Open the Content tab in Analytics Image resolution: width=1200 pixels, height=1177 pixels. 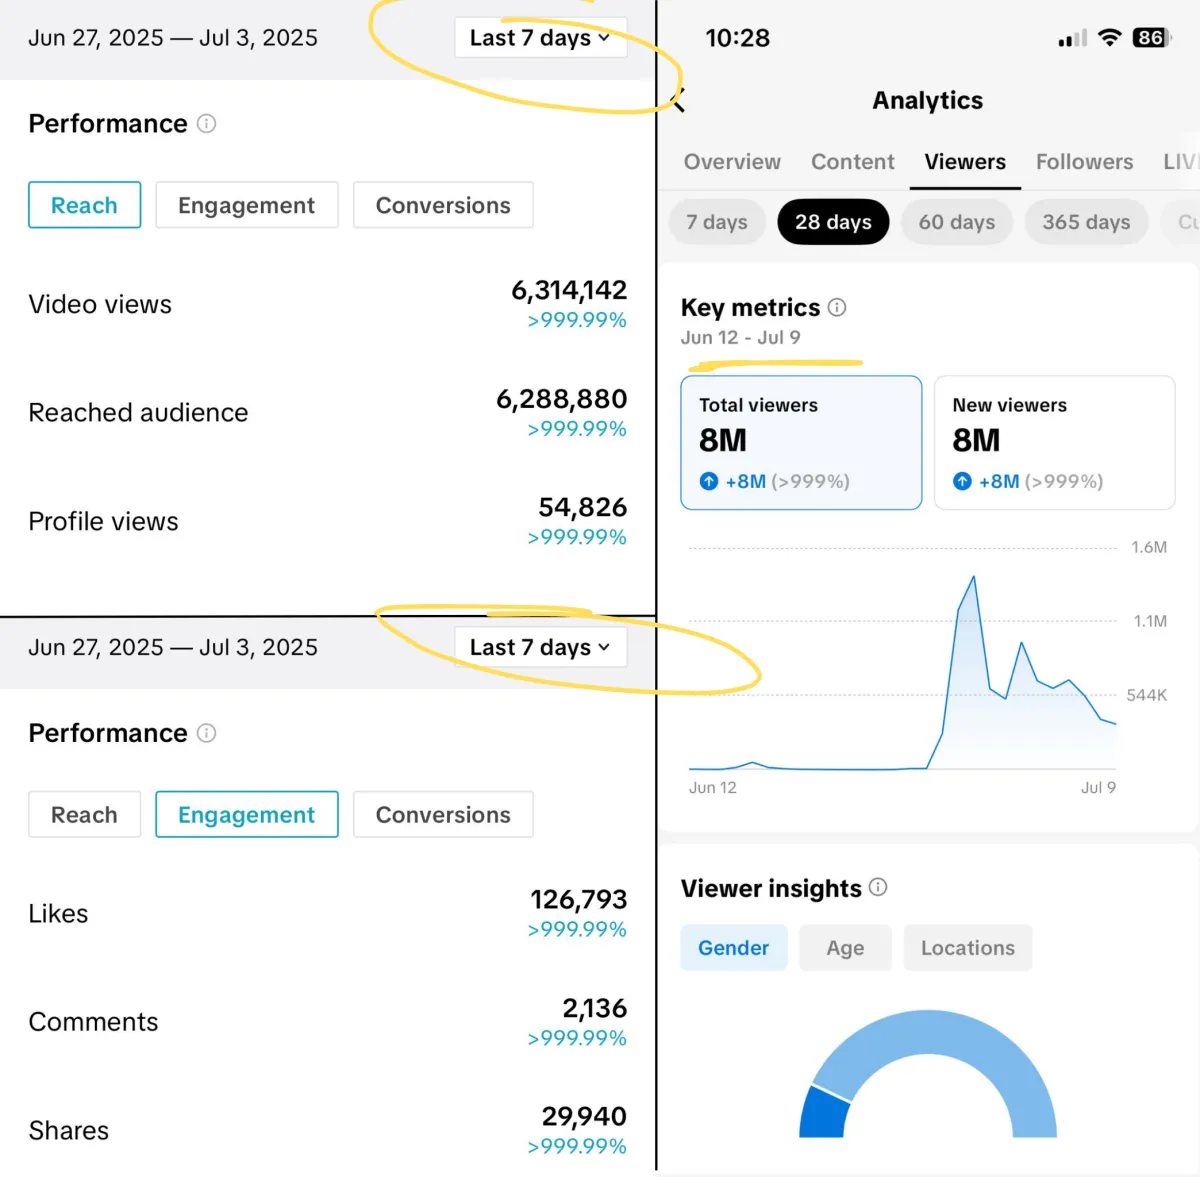[x=853, y=162]
